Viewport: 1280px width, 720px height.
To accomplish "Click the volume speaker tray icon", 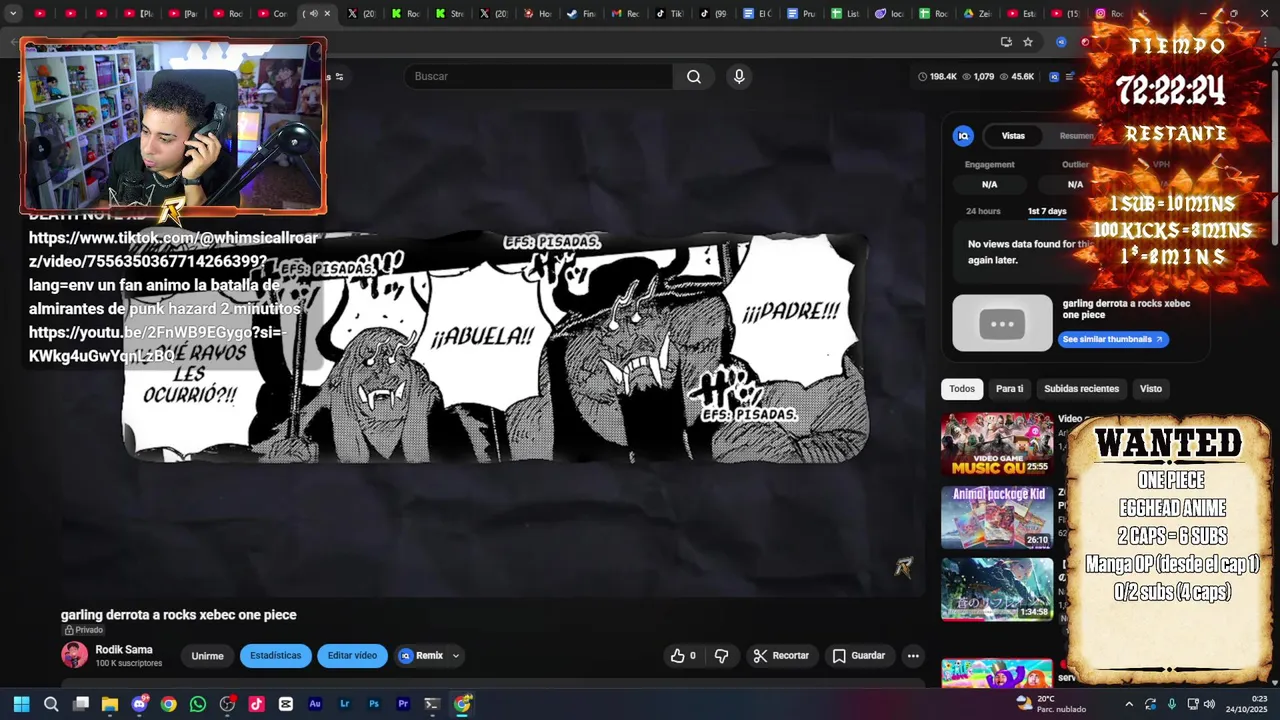I will 1209,704.
